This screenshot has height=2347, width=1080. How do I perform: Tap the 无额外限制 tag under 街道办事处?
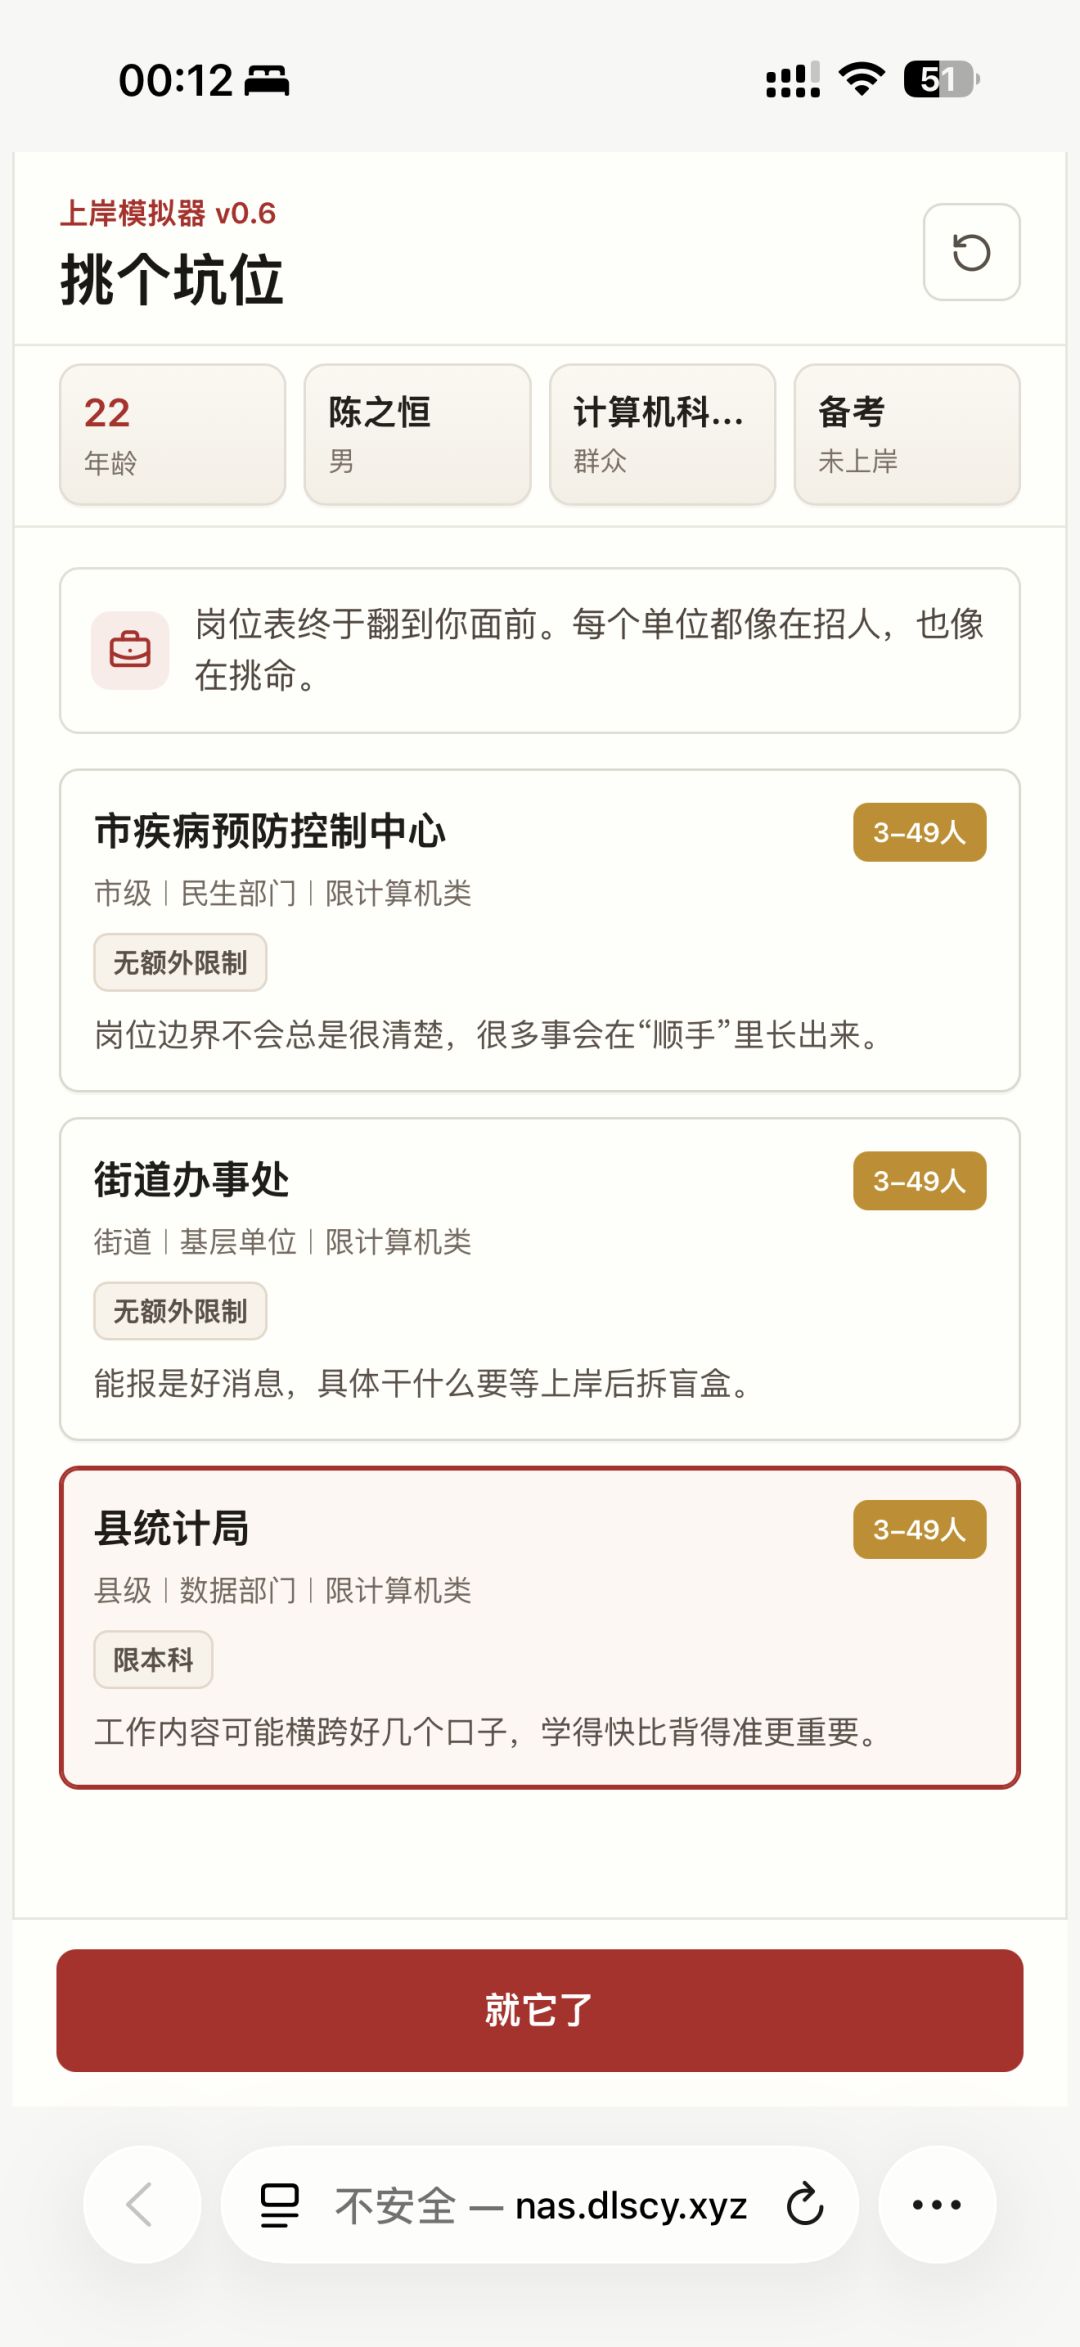[x=180, y=1311]
